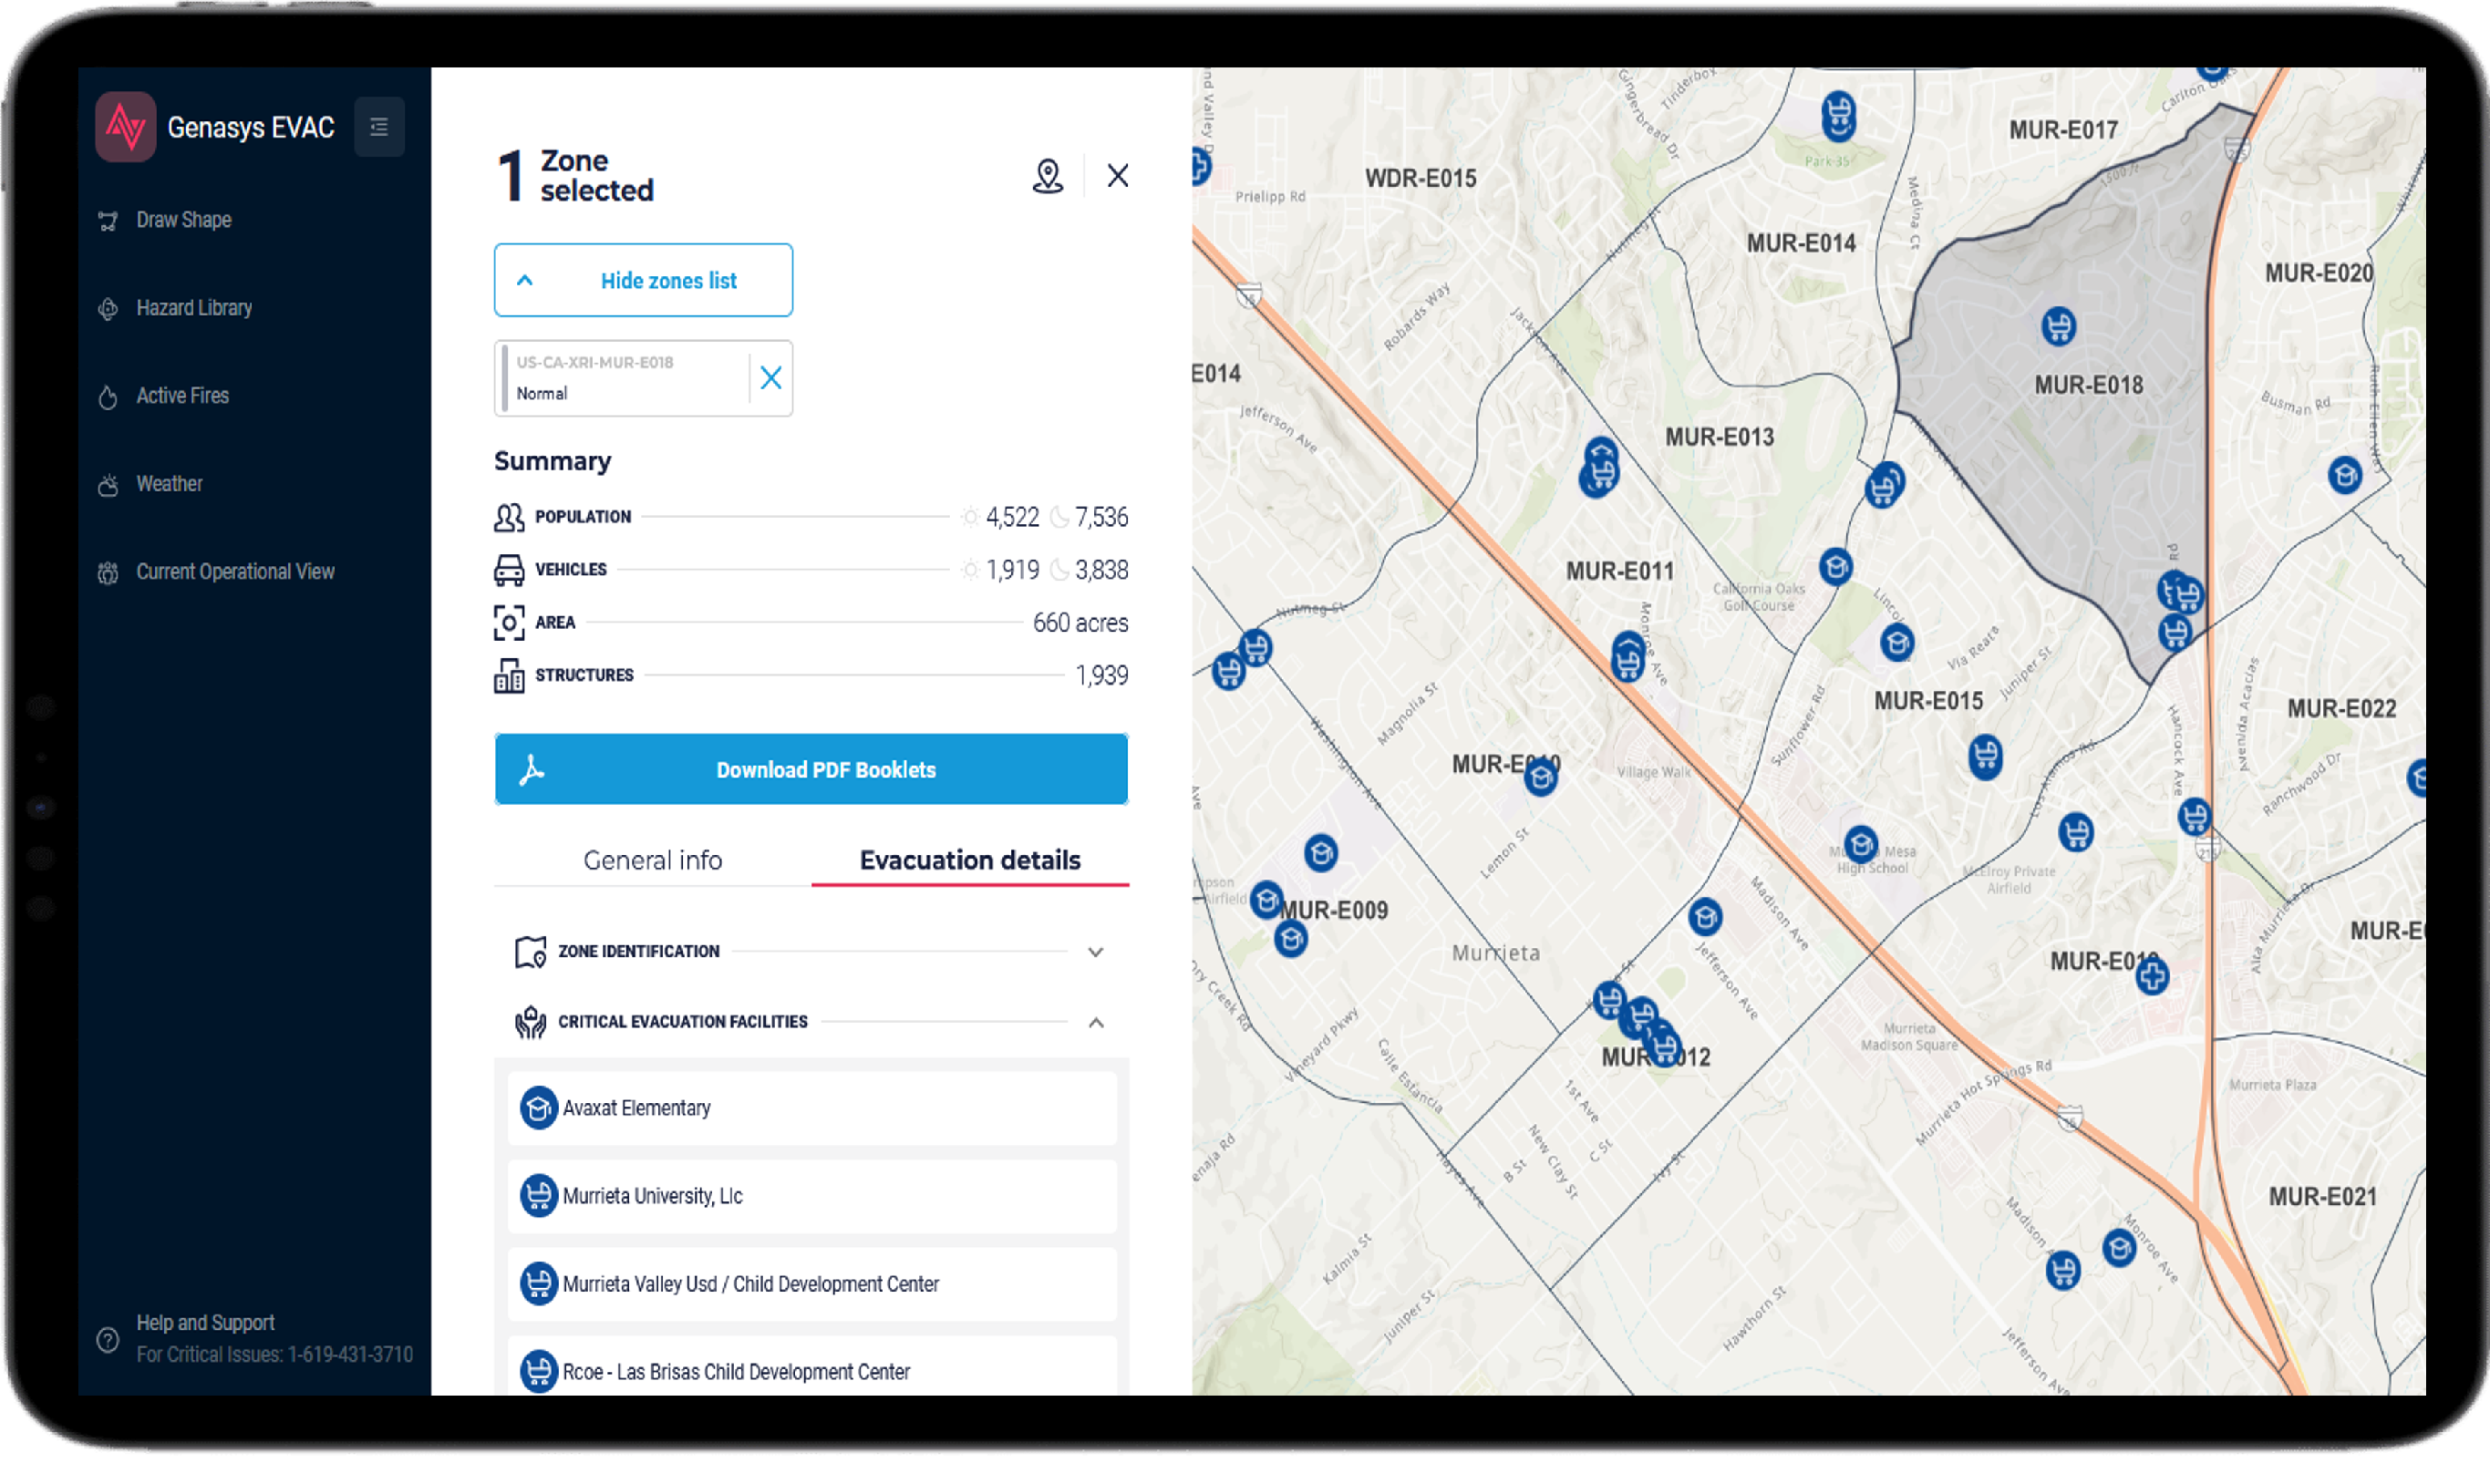Open the Evacuation details tab
This screenshot has width=2490, height=1484.
[x=969, y=860]
